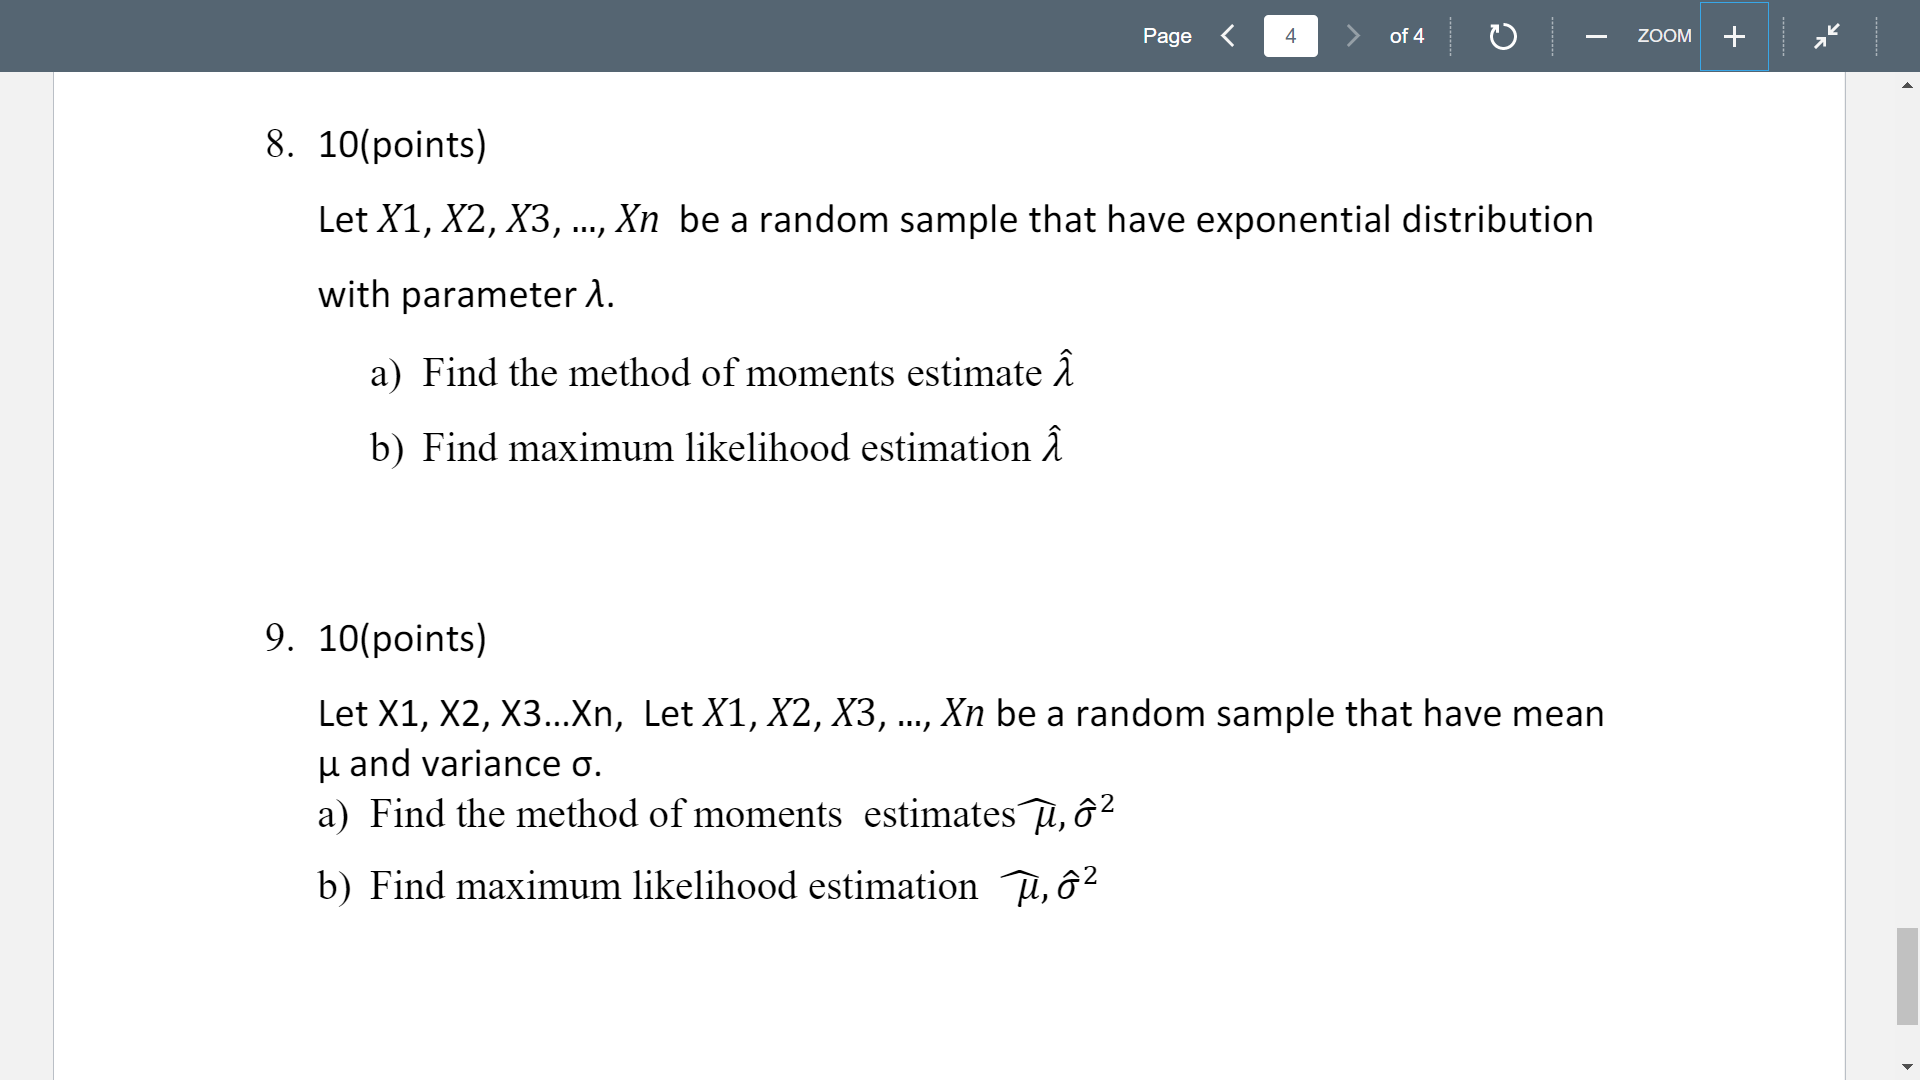1920x1080 pixels.
Task: Select the page number input showing 4
Action: click(1290, 36)
